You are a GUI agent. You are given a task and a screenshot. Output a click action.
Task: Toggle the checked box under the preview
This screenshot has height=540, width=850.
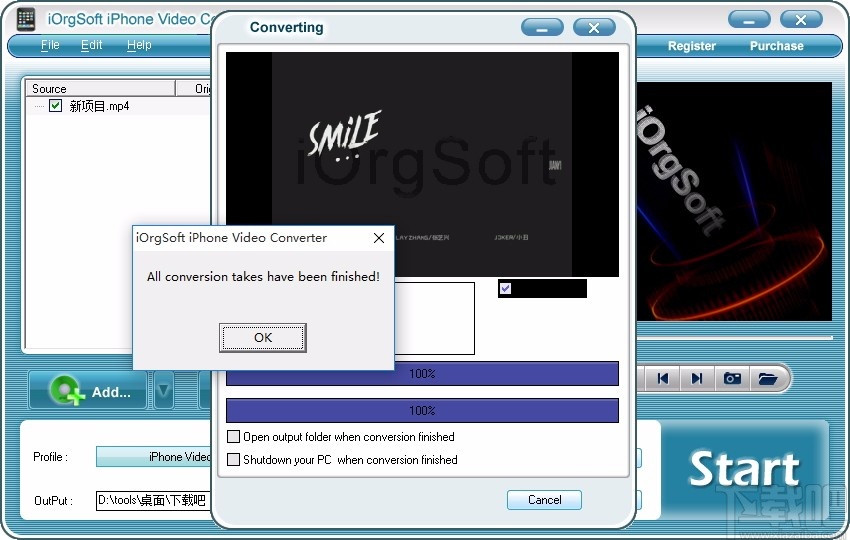tap(505, 288)
